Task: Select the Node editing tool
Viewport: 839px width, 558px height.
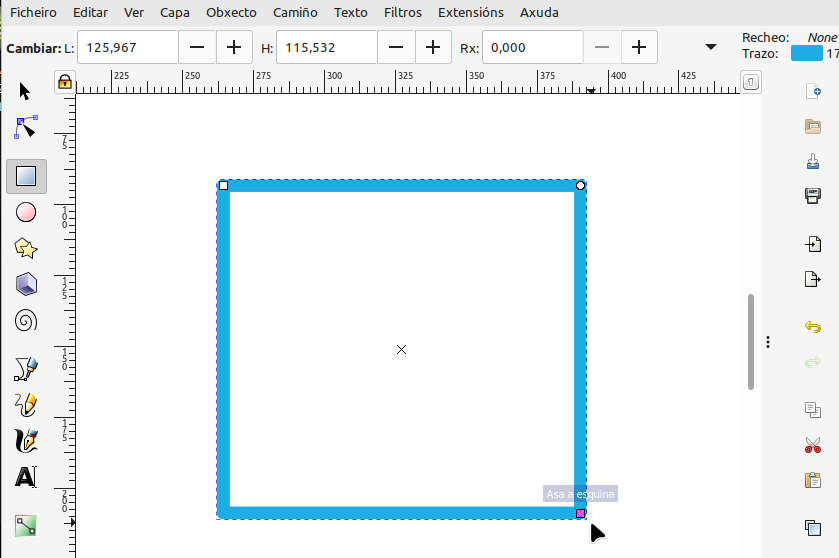Action: [x=26, y=127]
